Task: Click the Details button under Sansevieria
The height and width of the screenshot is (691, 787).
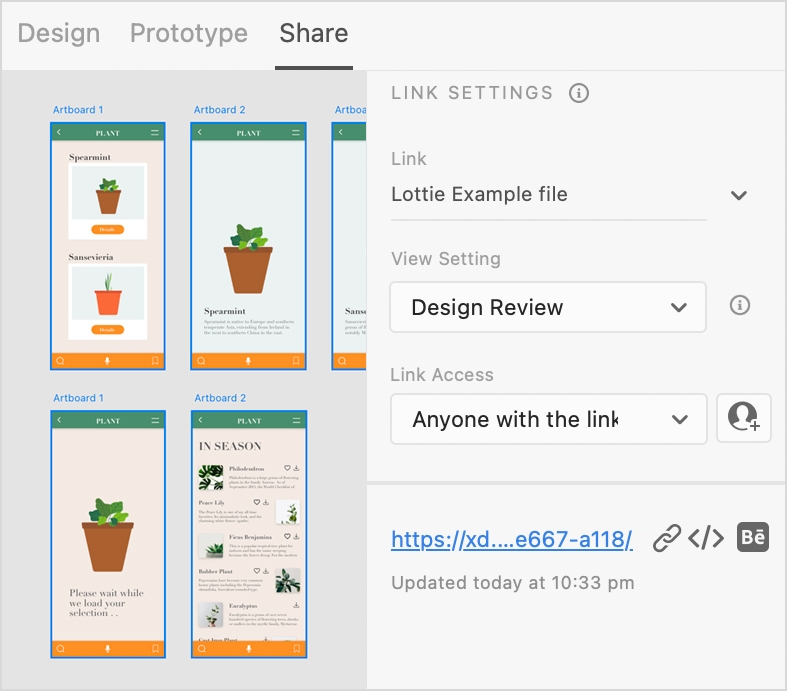Action: coord(107,330)
